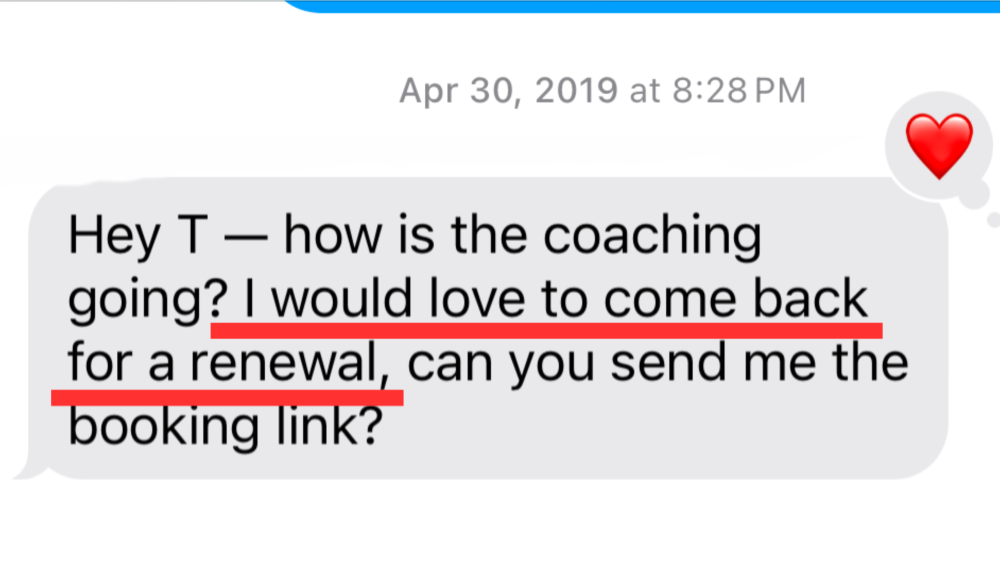Click the time "8:28 PM"
This screenshot has width=1000, height=562.
(737, 92)
